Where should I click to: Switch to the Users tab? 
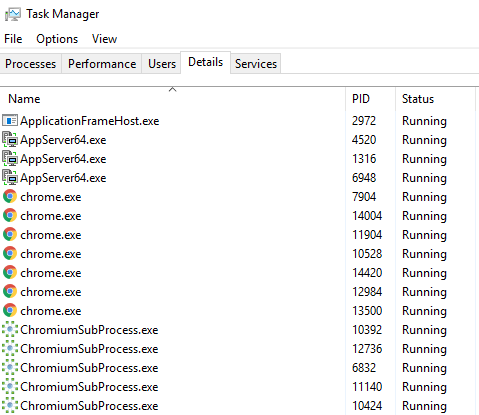click(x=162, y=64)
